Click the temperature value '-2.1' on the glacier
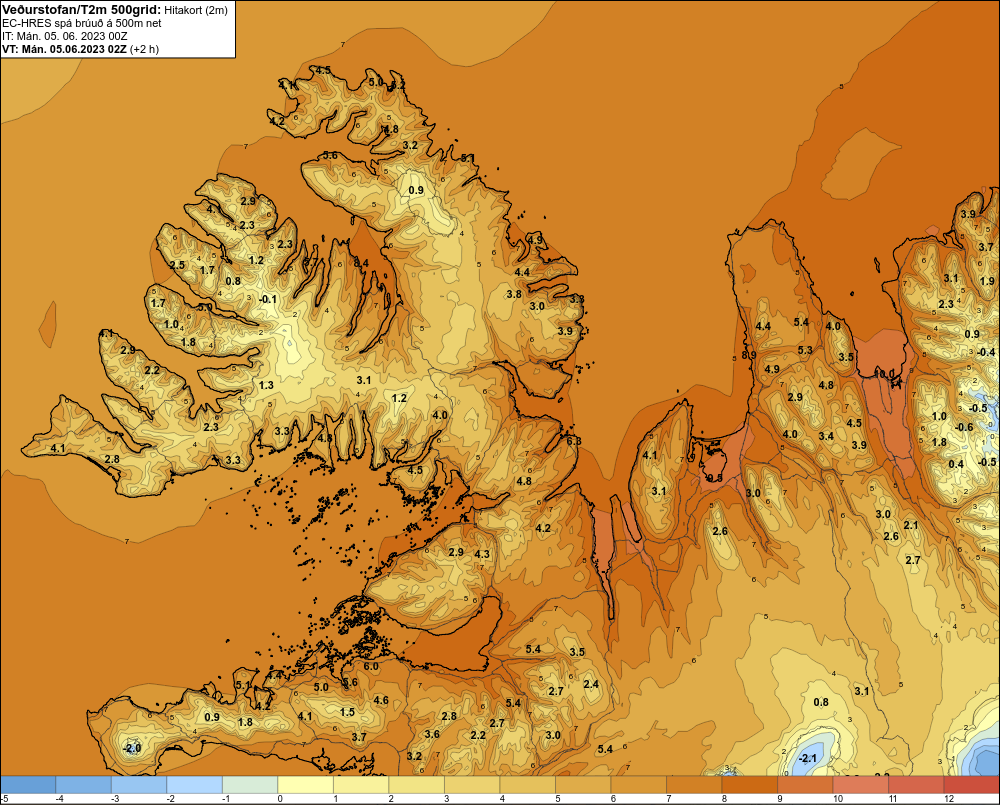The image size is (1000, 805). click(x=808, y=758)
